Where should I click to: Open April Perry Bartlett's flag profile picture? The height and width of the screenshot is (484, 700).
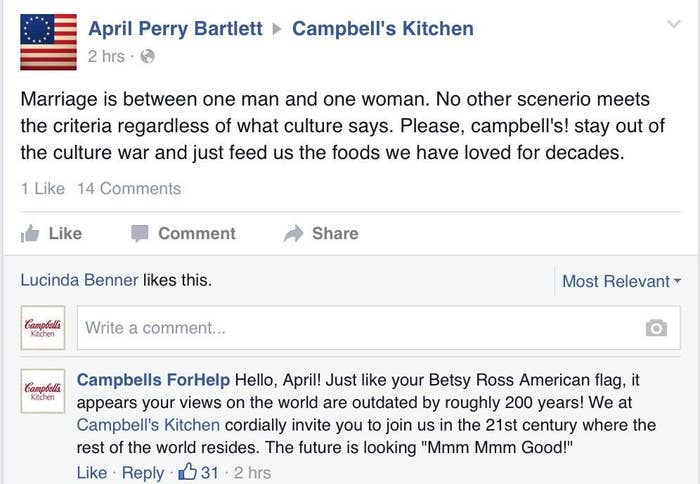coord(48,42)
